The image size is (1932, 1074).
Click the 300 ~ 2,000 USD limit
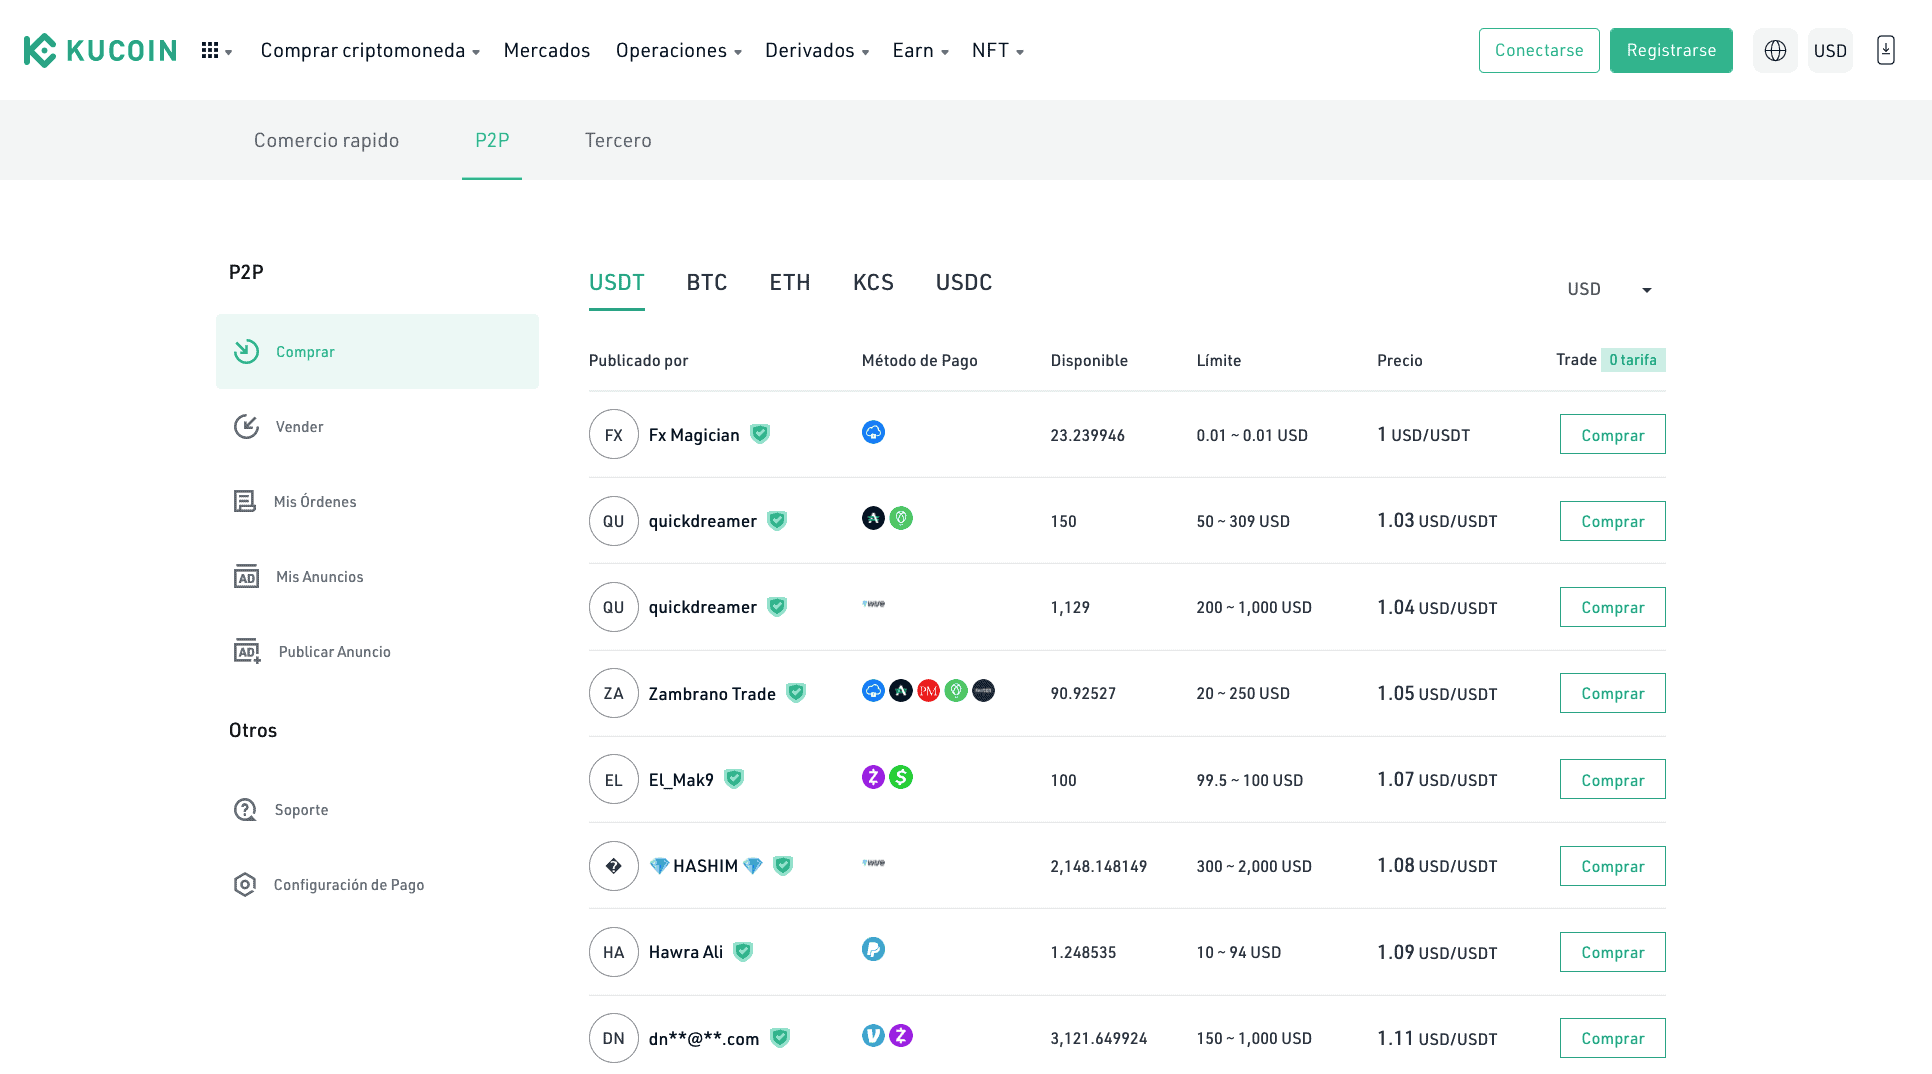1254,866
